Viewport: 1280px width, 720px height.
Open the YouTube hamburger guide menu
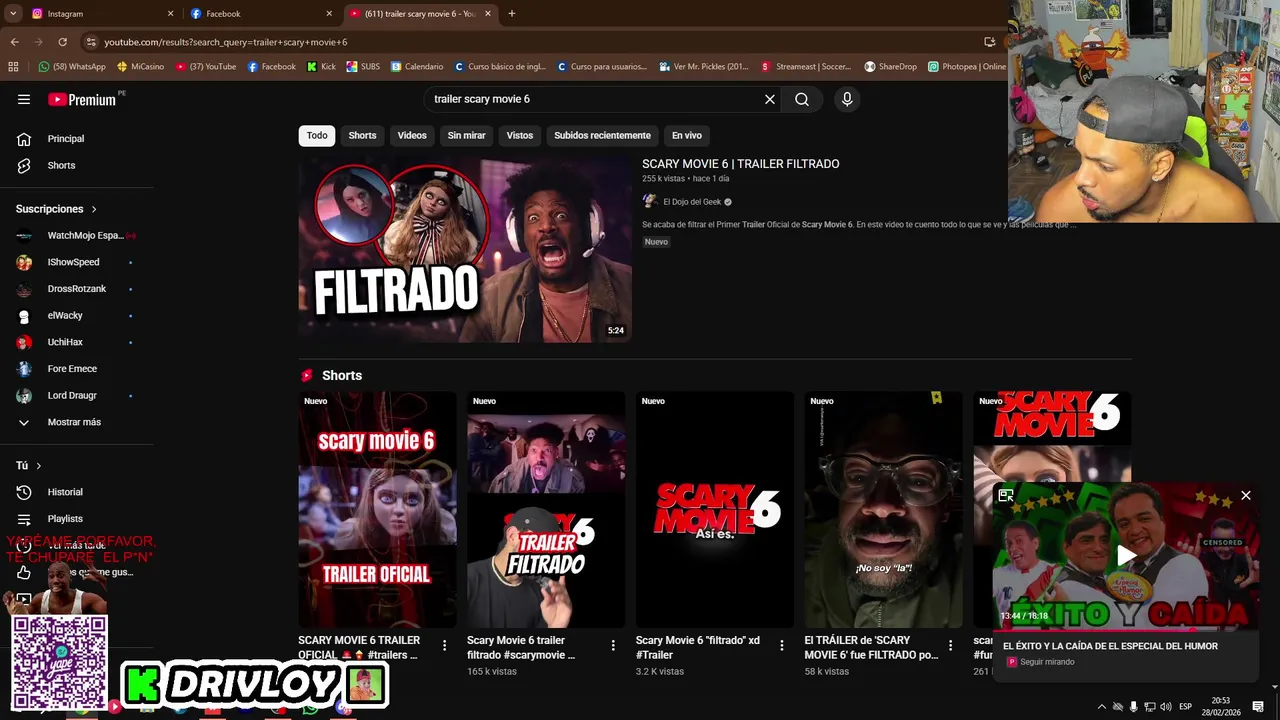point(24,99)
